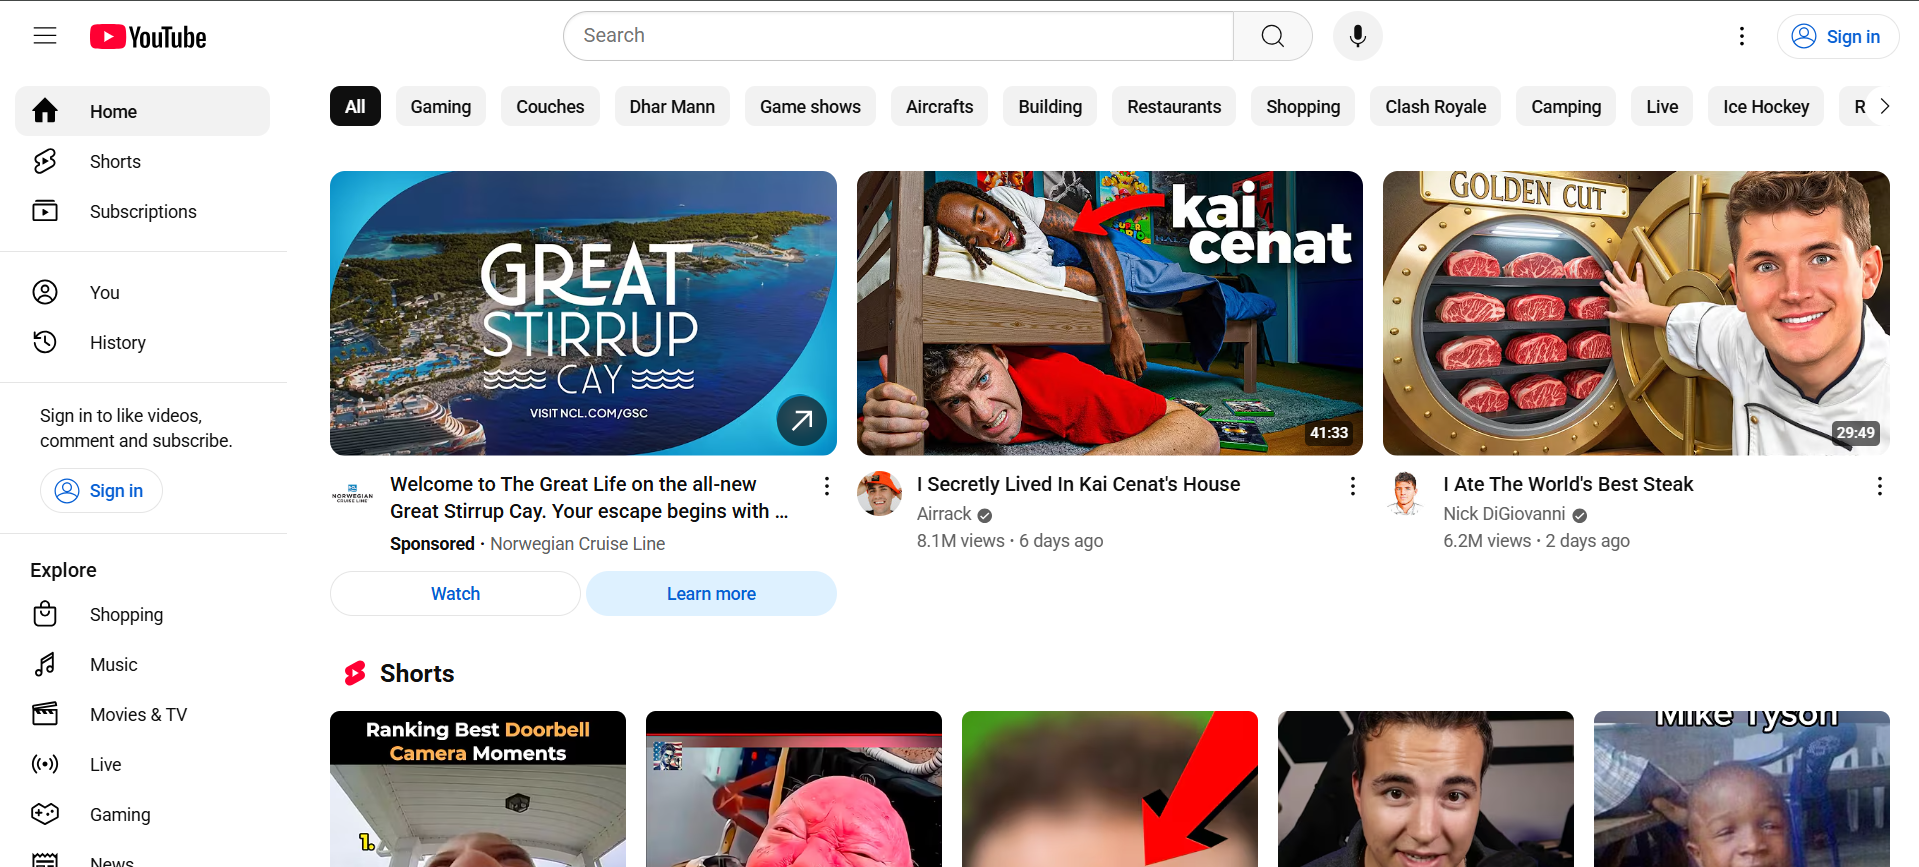
Task: Select the Gaming filter chip
Action: pos(440,106)
